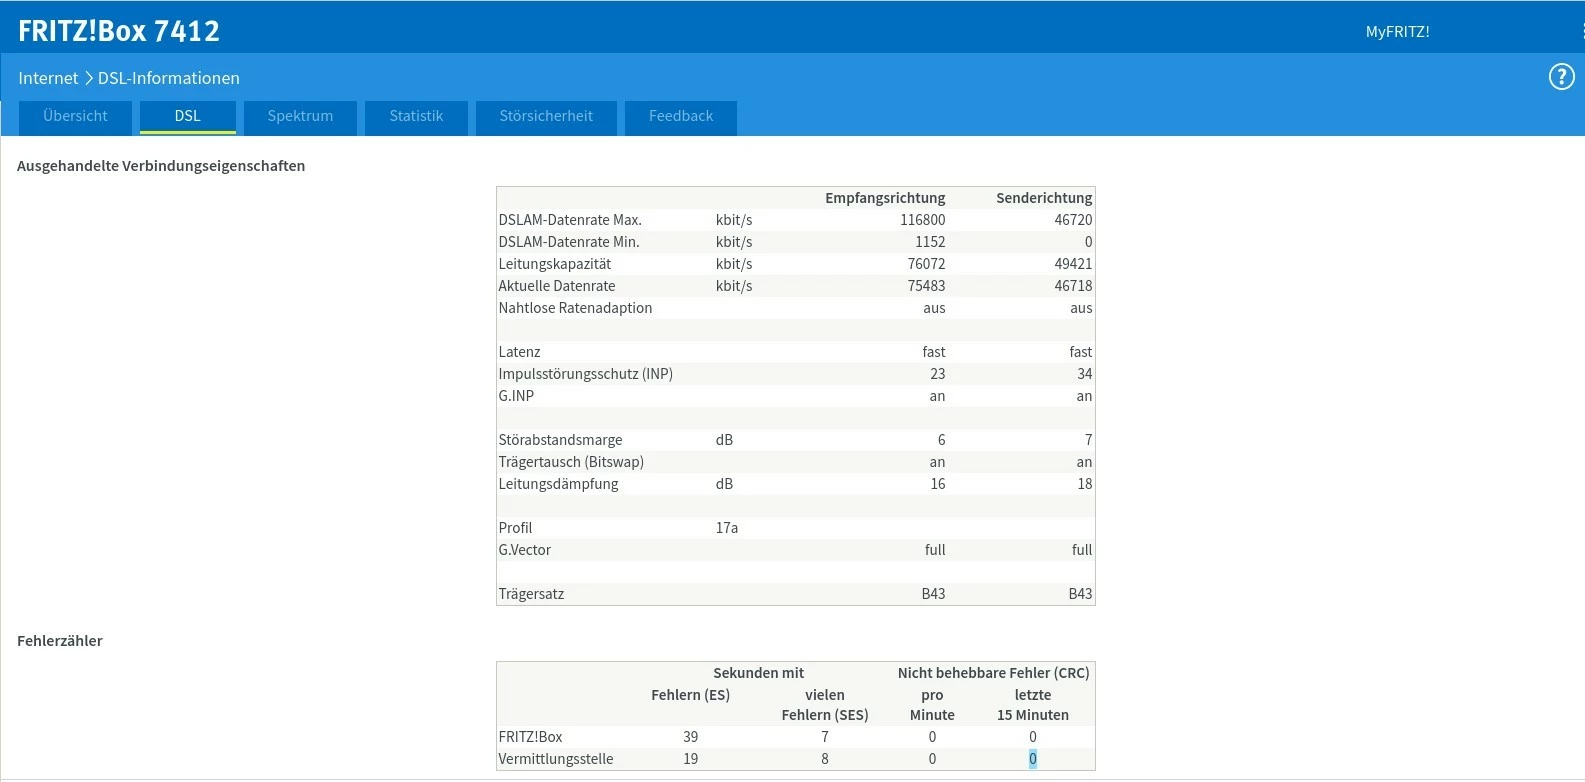Click the DSLAM-Datenrate Min. row label

(x=569, y=242)
